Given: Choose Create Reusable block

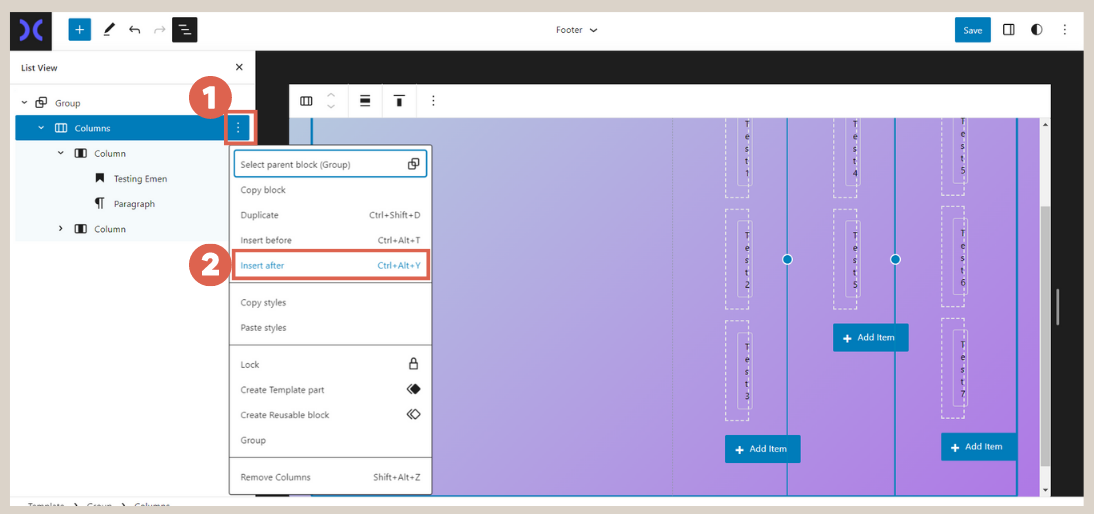Looking at the screenshot, I should [330, 415].
